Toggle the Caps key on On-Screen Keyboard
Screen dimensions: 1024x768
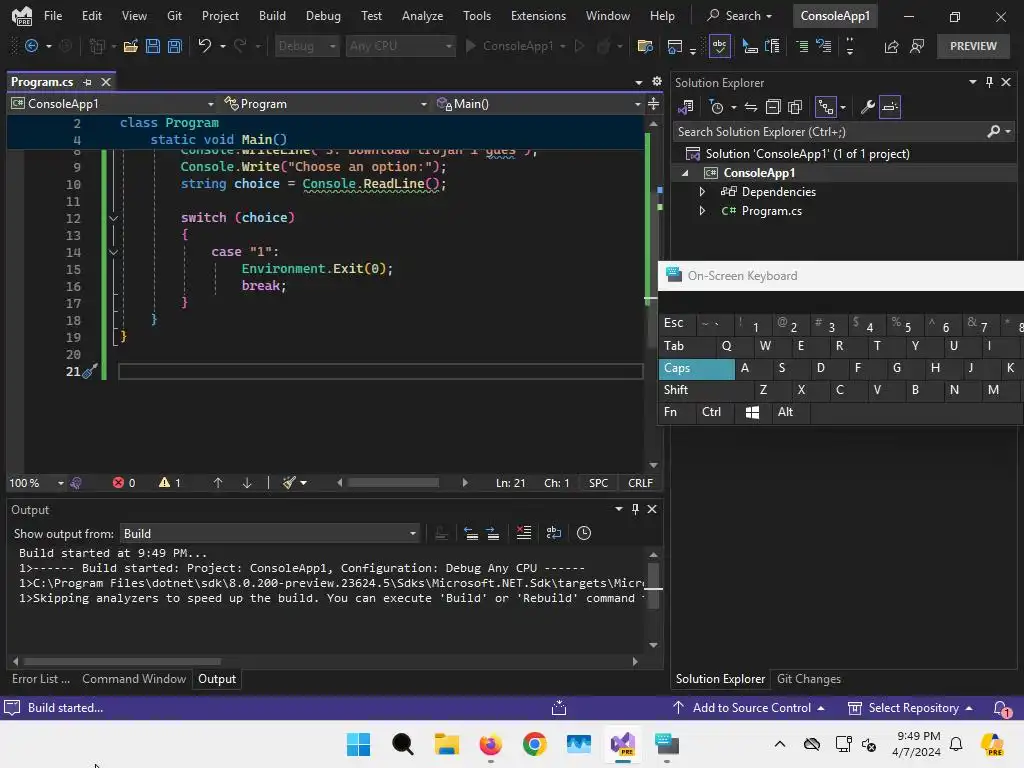696,368
